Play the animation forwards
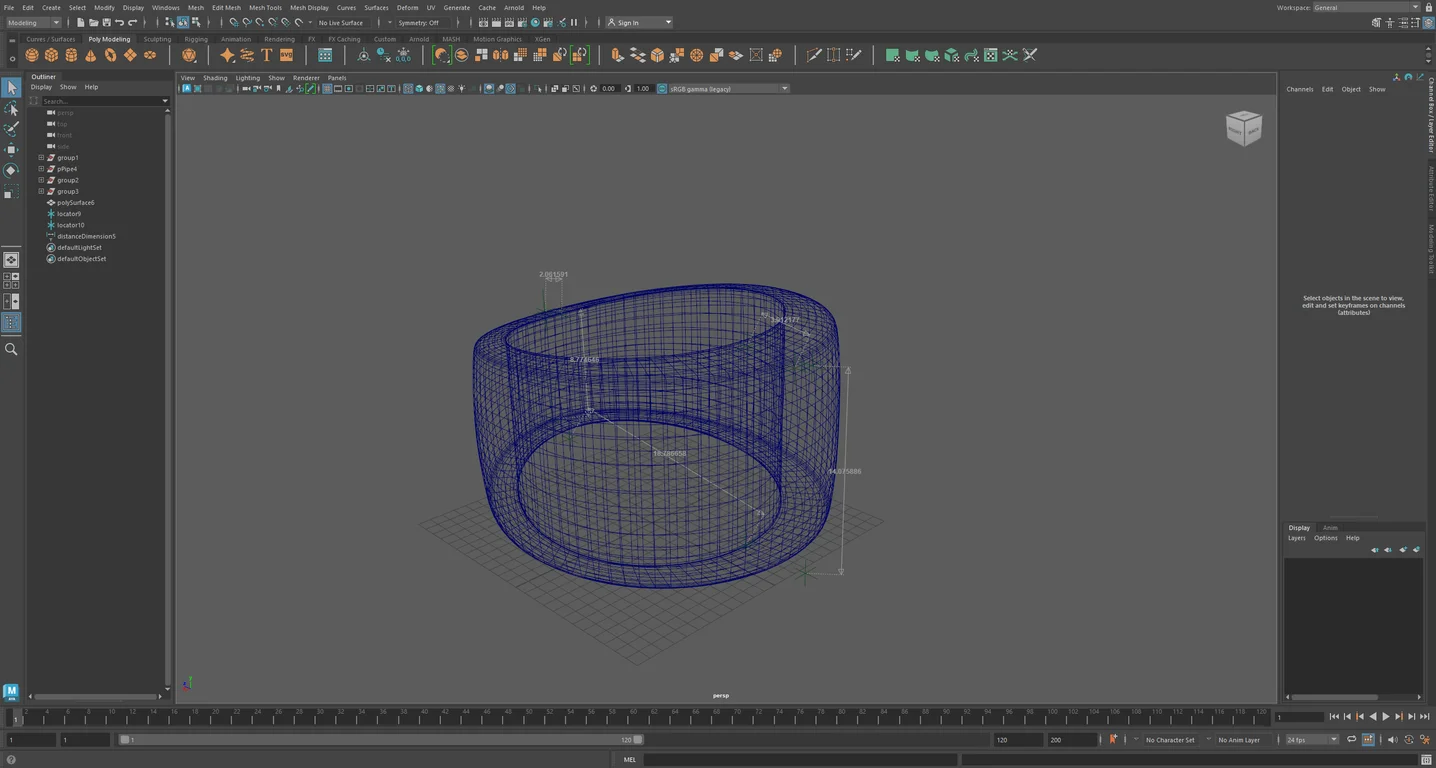The width and height of the screenshot is (1436, 768). point(1386,716)
